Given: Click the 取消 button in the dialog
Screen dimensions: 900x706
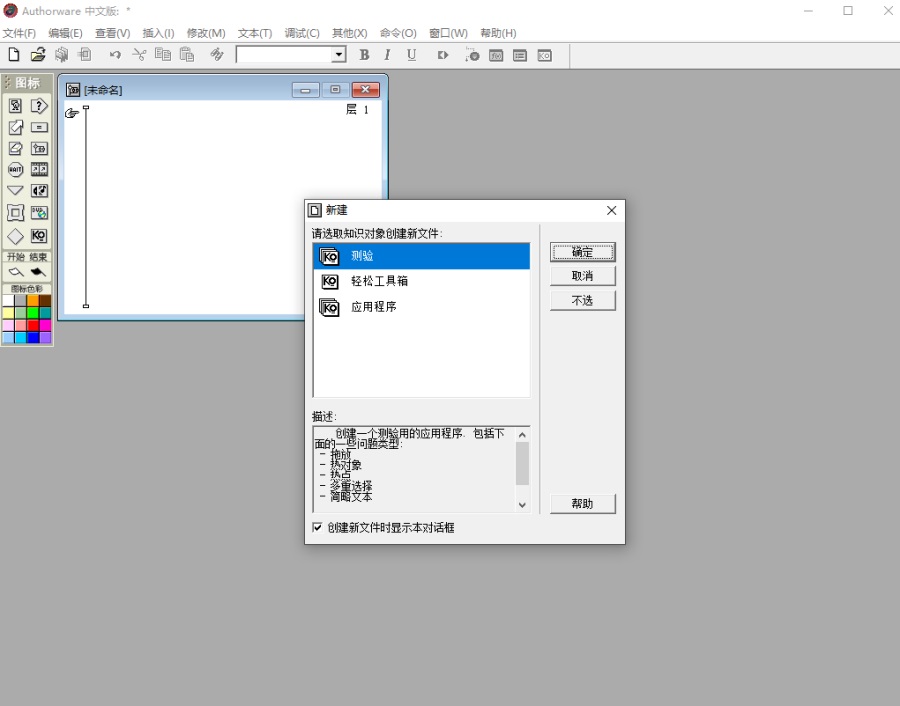Looking at the screenshot, I should click(x=583, y=276).
